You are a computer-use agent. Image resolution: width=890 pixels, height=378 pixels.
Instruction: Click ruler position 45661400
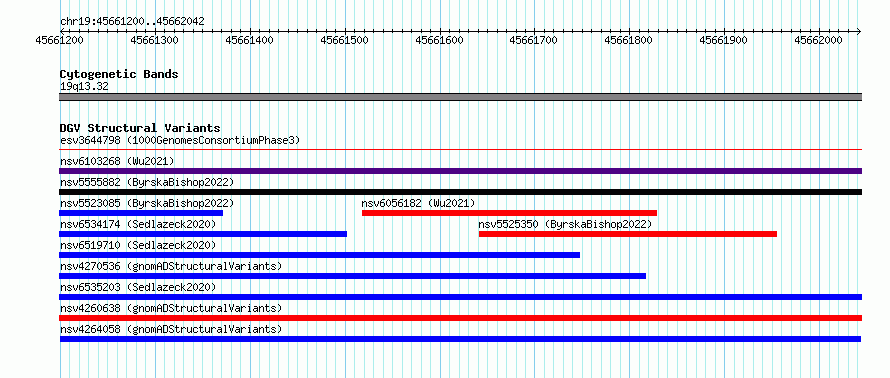click(x=249, y=40)
